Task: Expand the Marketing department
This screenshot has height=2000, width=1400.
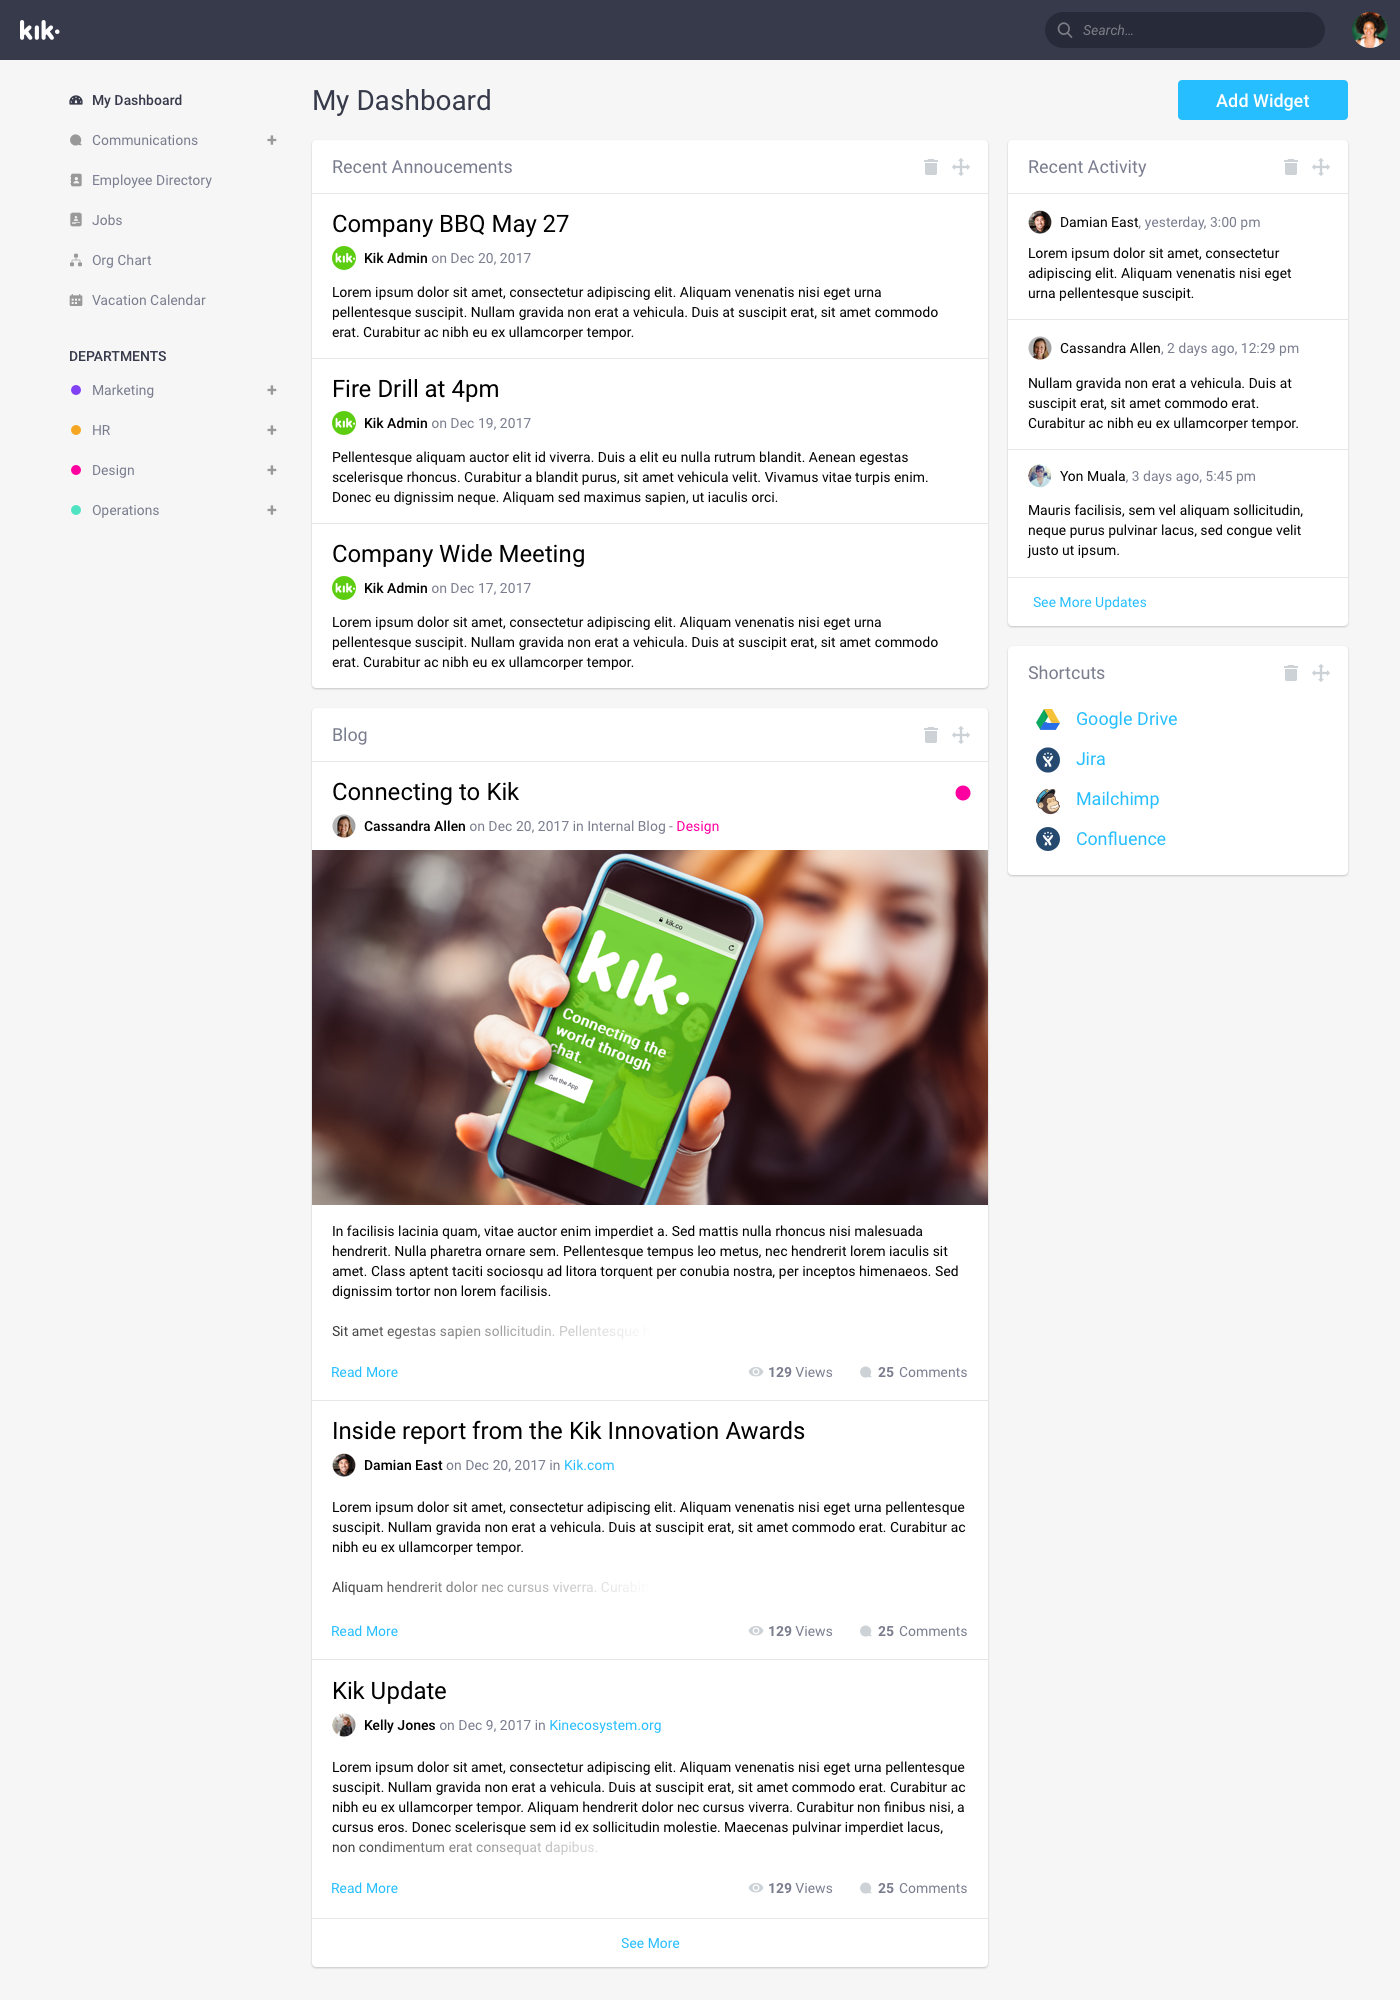Action: pos(272,390)
